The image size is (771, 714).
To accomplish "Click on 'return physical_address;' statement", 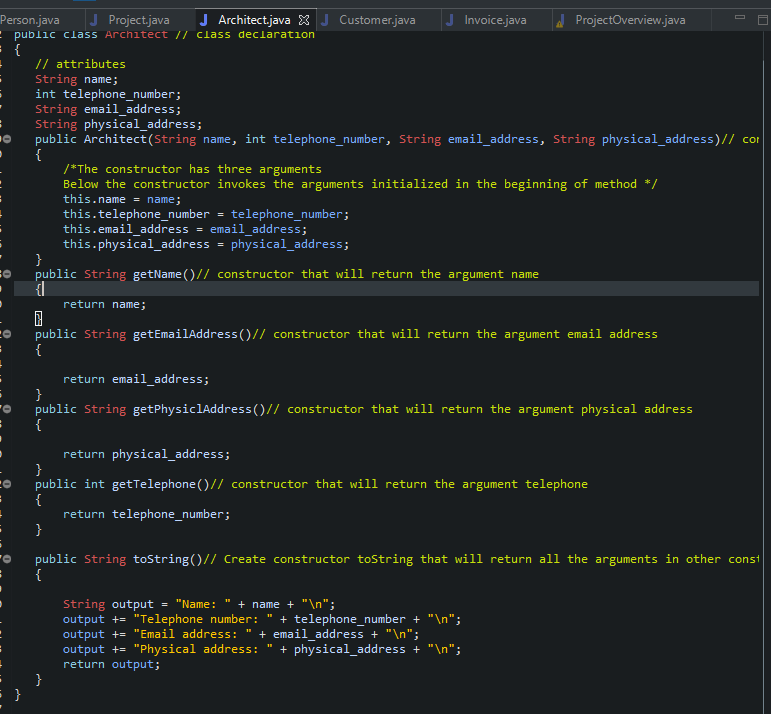I will tap(147, 454).
